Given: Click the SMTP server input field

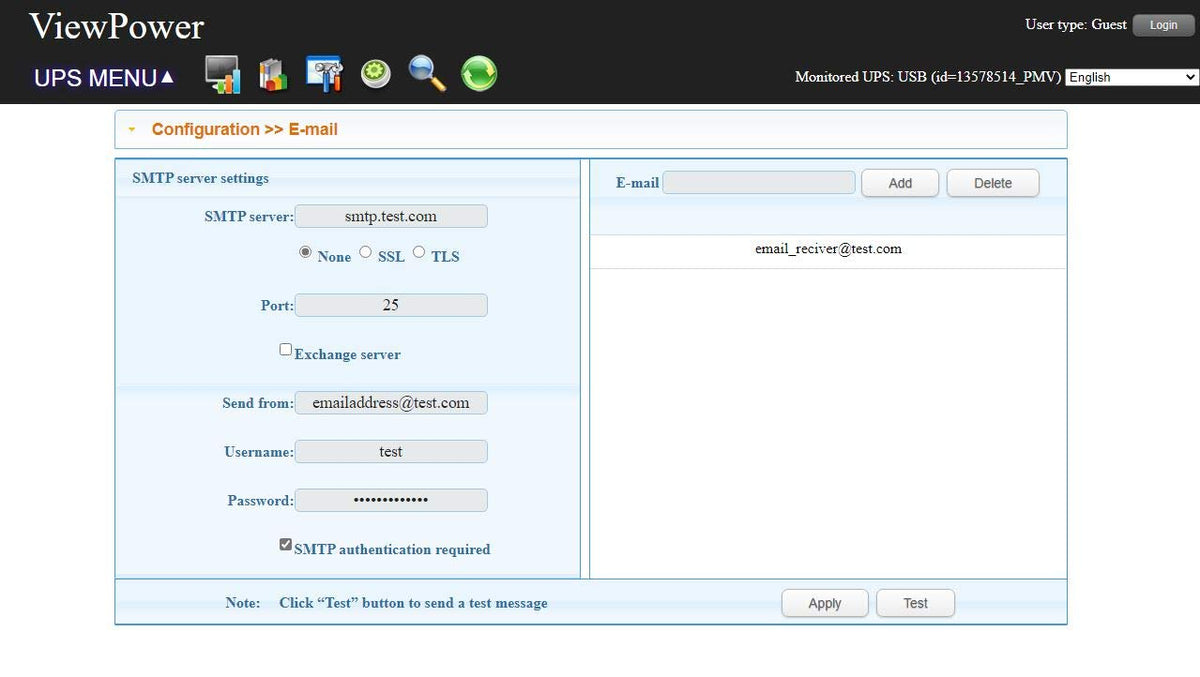Looking at the screenshot, I should pyautogui.click(x=391, y=216).
